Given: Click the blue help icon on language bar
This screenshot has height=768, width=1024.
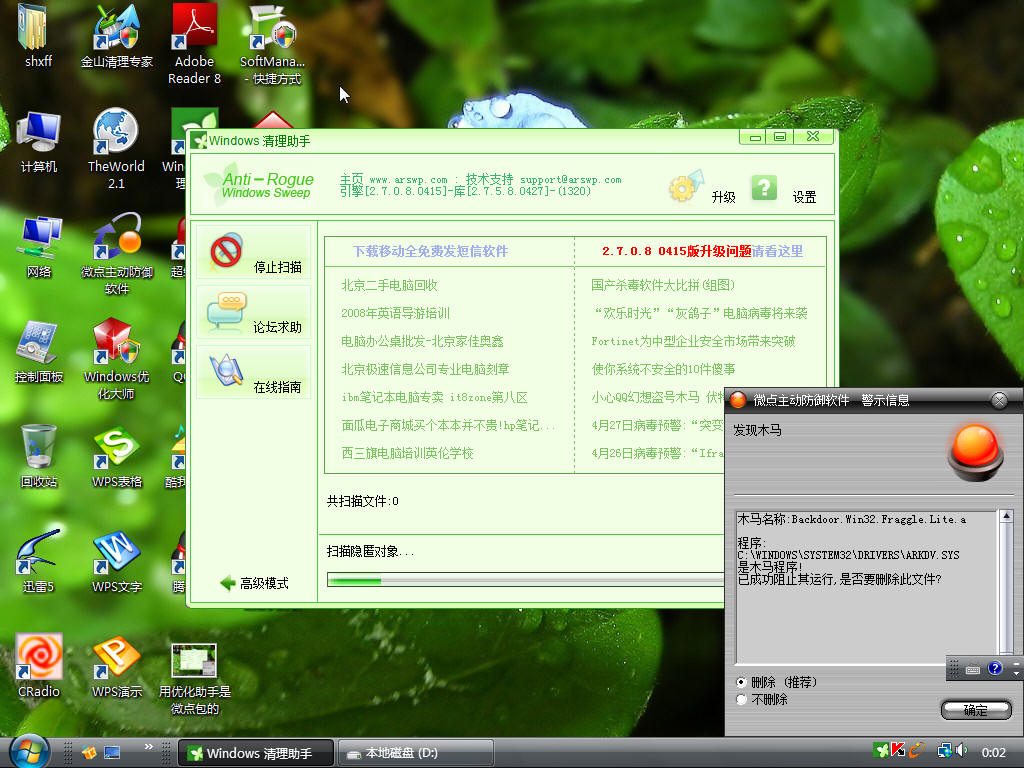Looking at the screenshot, I should 995,668.
